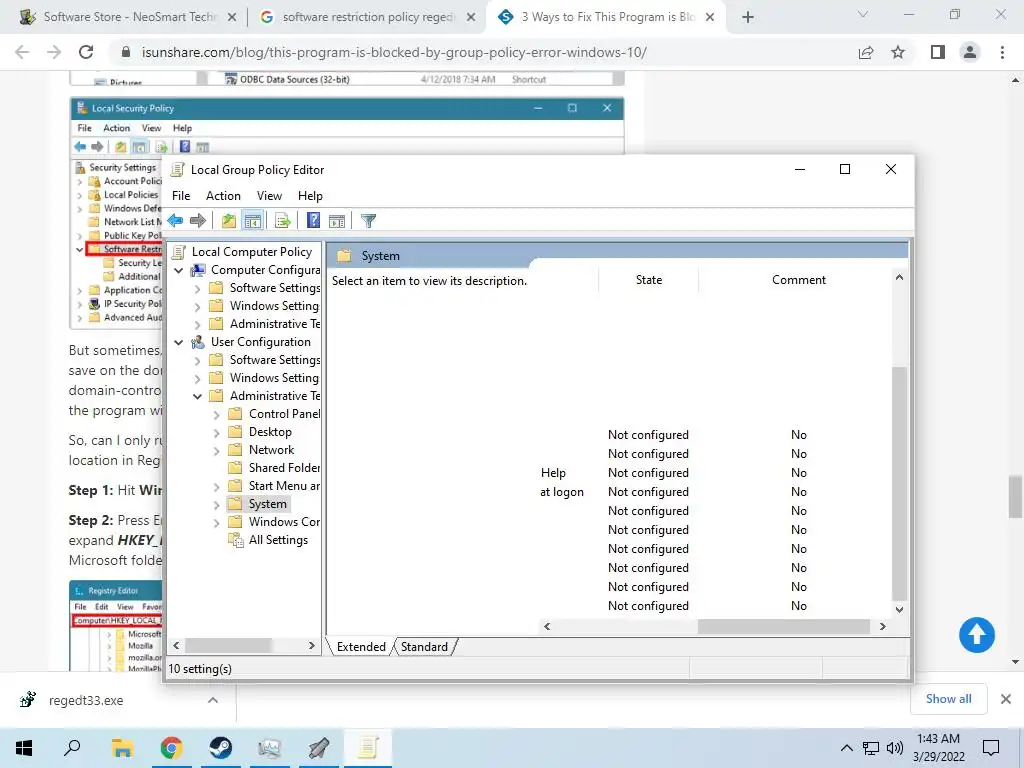Click the Filter funnel icon in toolbar
Screen dimensions: 1024x768
tap(368, 221)
